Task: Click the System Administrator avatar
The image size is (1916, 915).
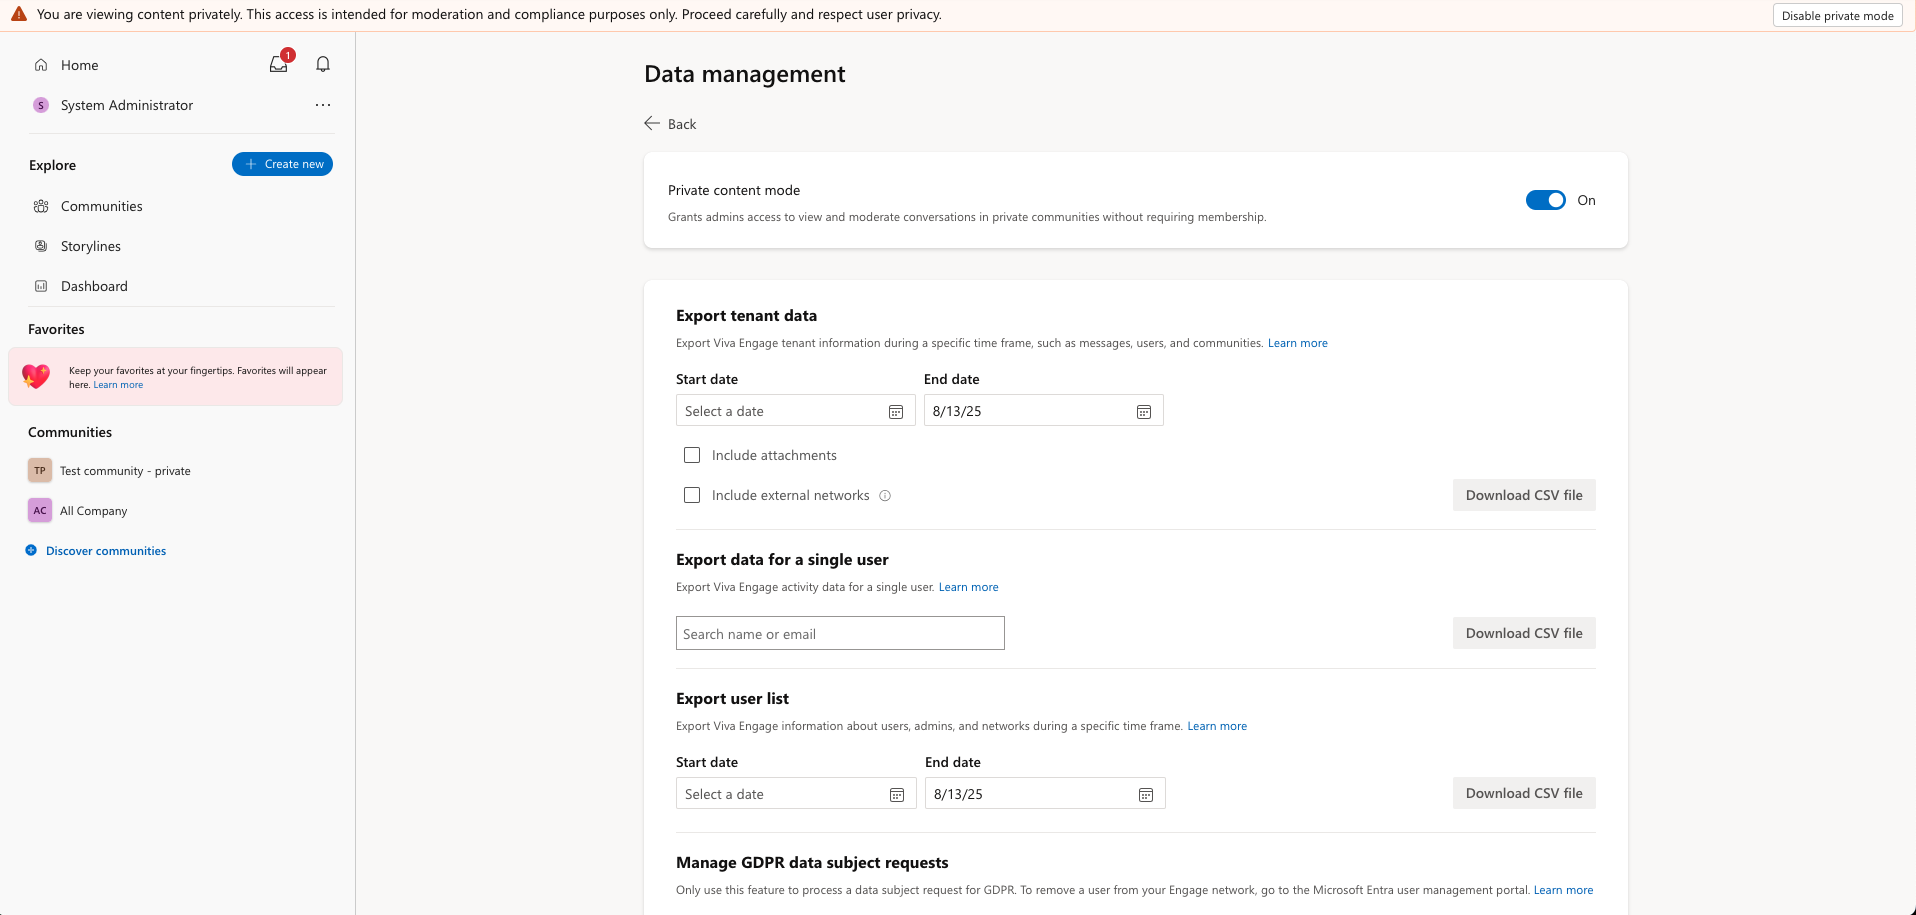Action: [41, 105]
